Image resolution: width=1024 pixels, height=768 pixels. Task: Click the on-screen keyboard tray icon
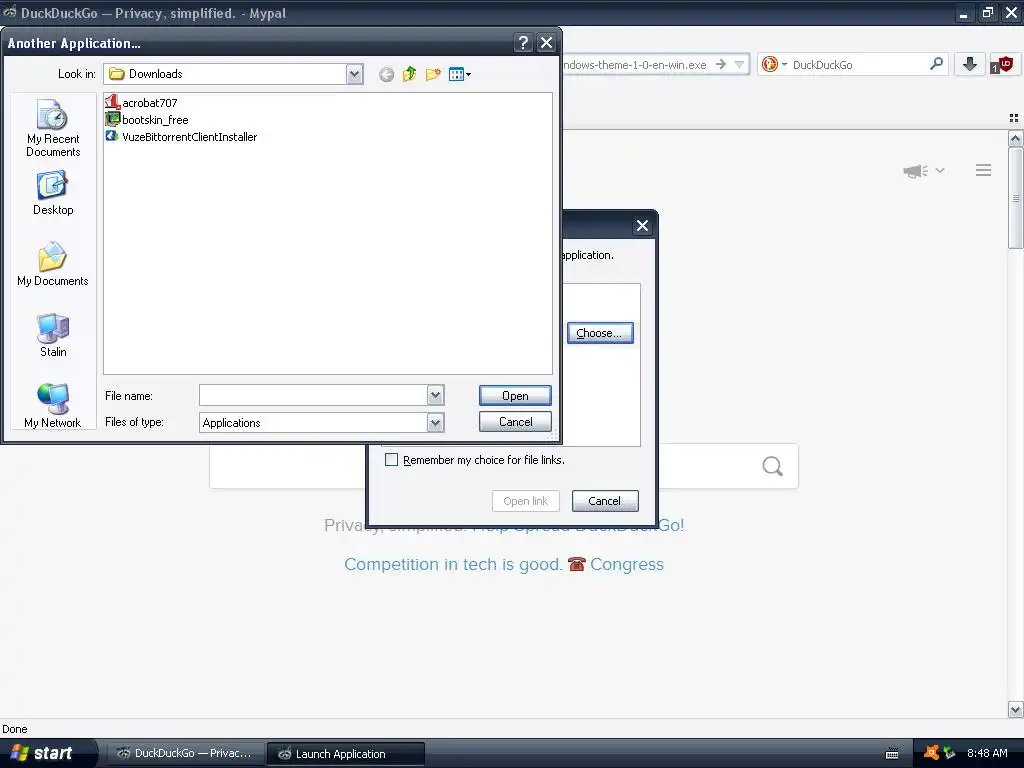coord(891,754)
